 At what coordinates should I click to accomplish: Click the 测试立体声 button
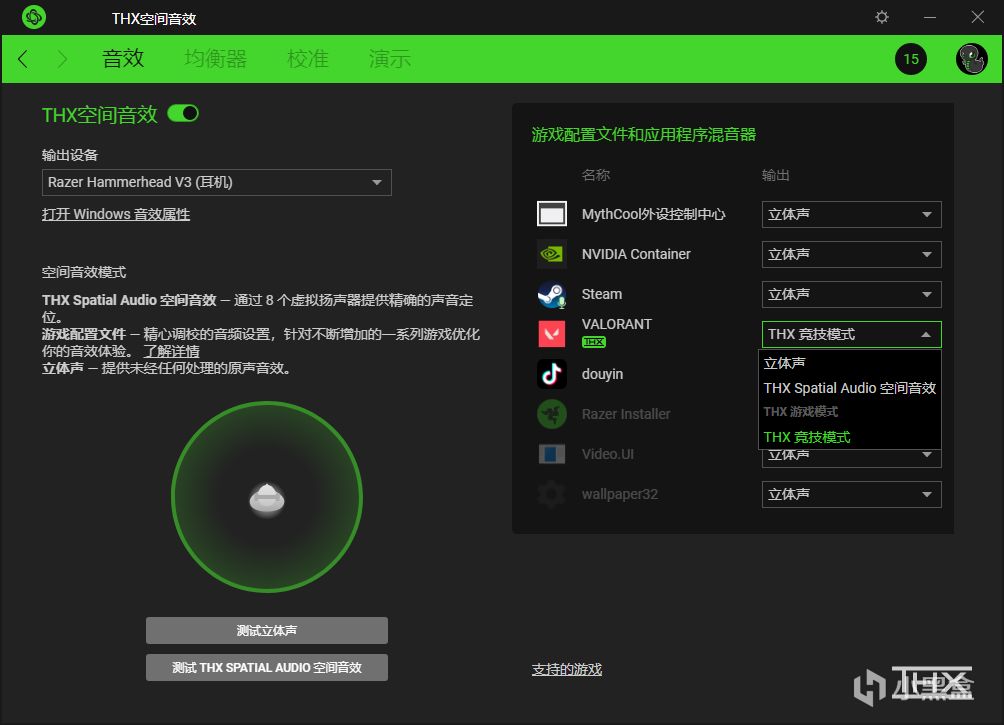pos(266,630)
